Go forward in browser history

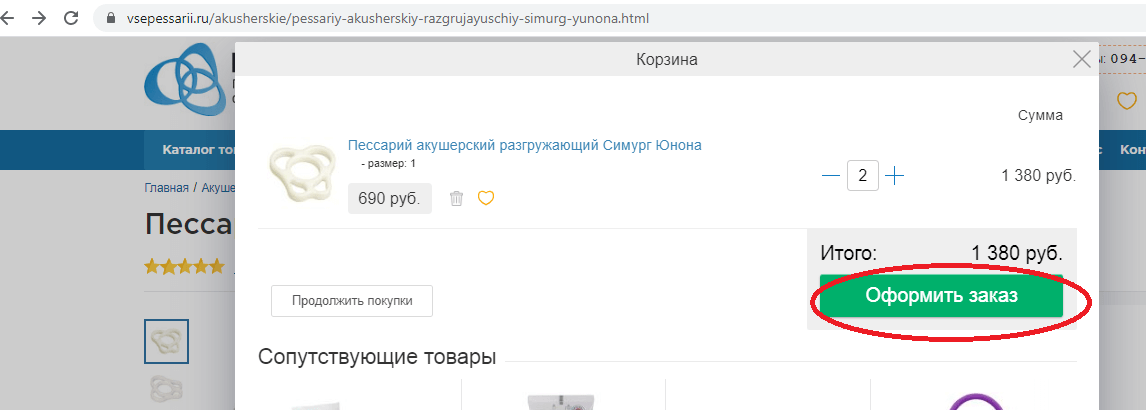[38, 18]
